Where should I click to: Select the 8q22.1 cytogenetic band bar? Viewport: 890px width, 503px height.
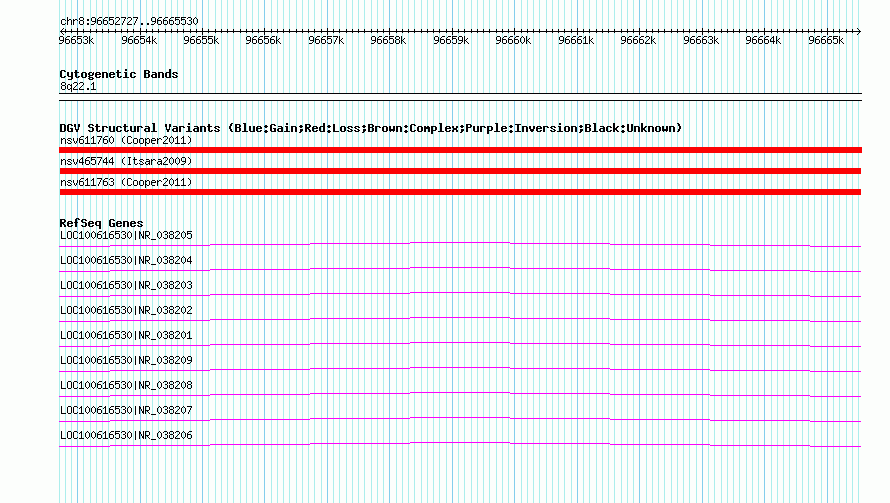click(x=460, y=97)
